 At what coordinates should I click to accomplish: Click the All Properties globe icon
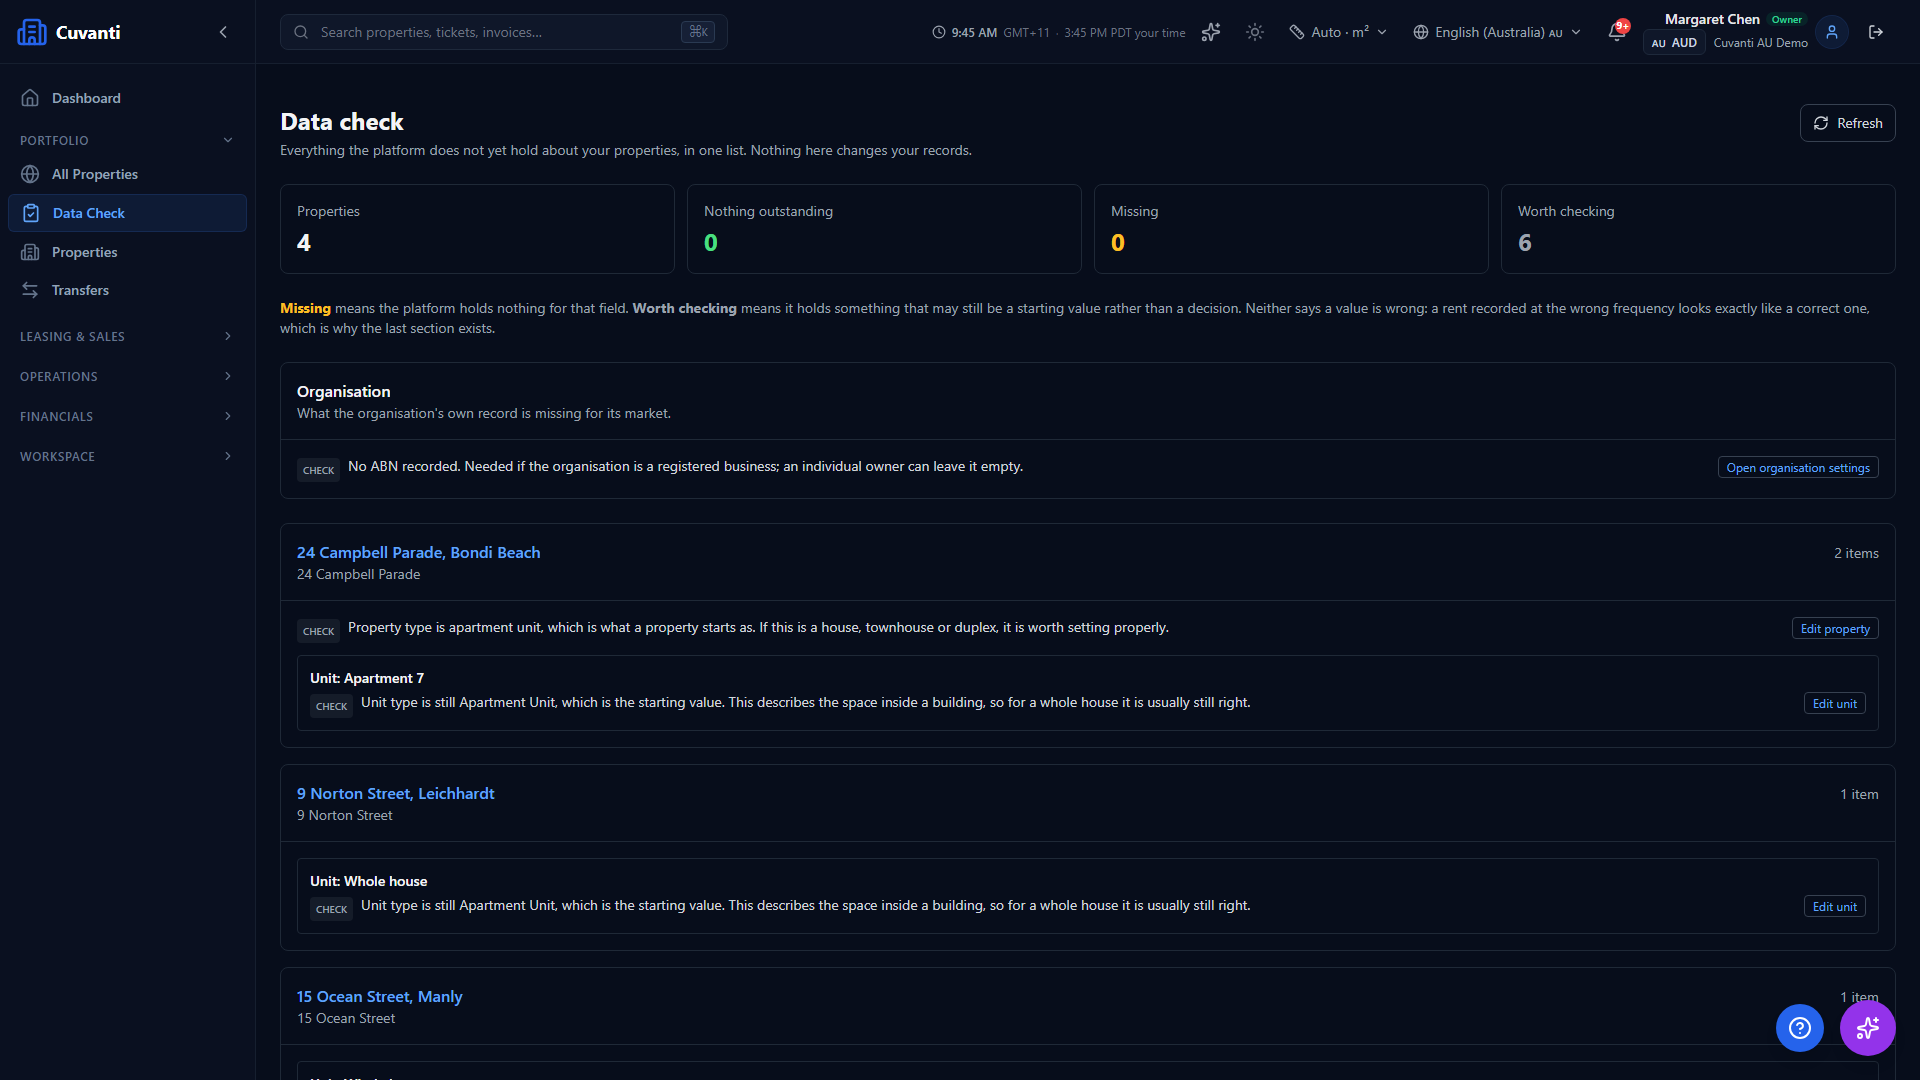point(30,174)
